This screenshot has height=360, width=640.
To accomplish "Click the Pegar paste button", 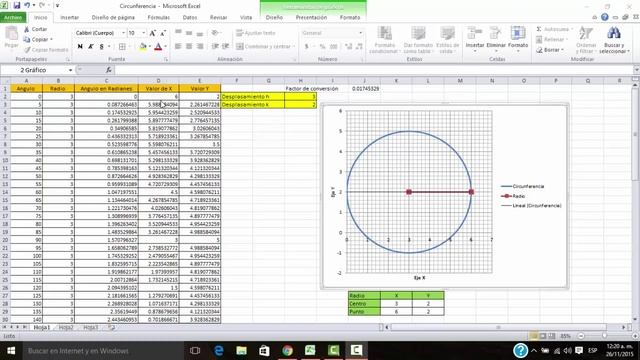I will tap(11, 37).
